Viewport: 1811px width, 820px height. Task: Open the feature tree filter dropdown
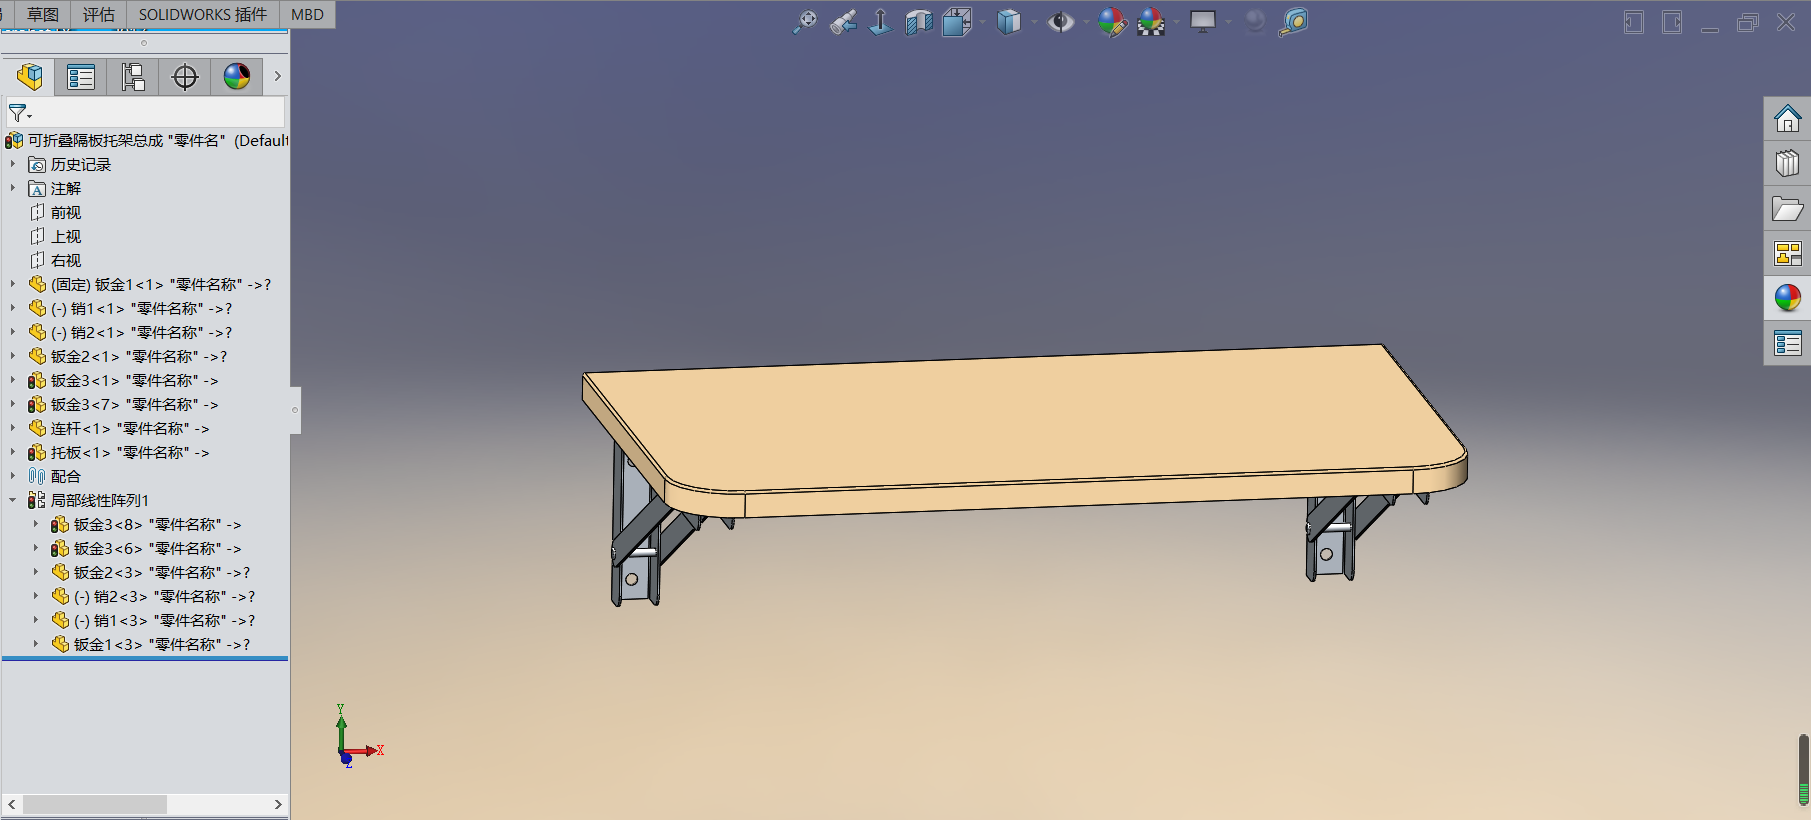point(20,113)
